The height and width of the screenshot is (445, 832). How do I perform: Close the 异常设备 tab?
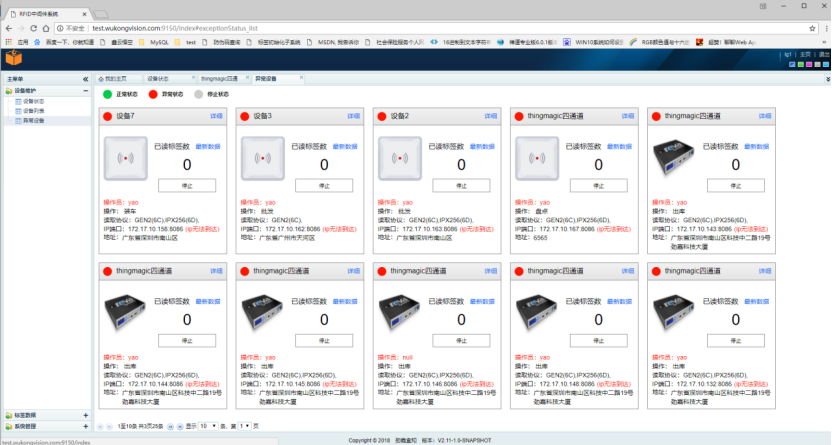(x=301, y=78)
